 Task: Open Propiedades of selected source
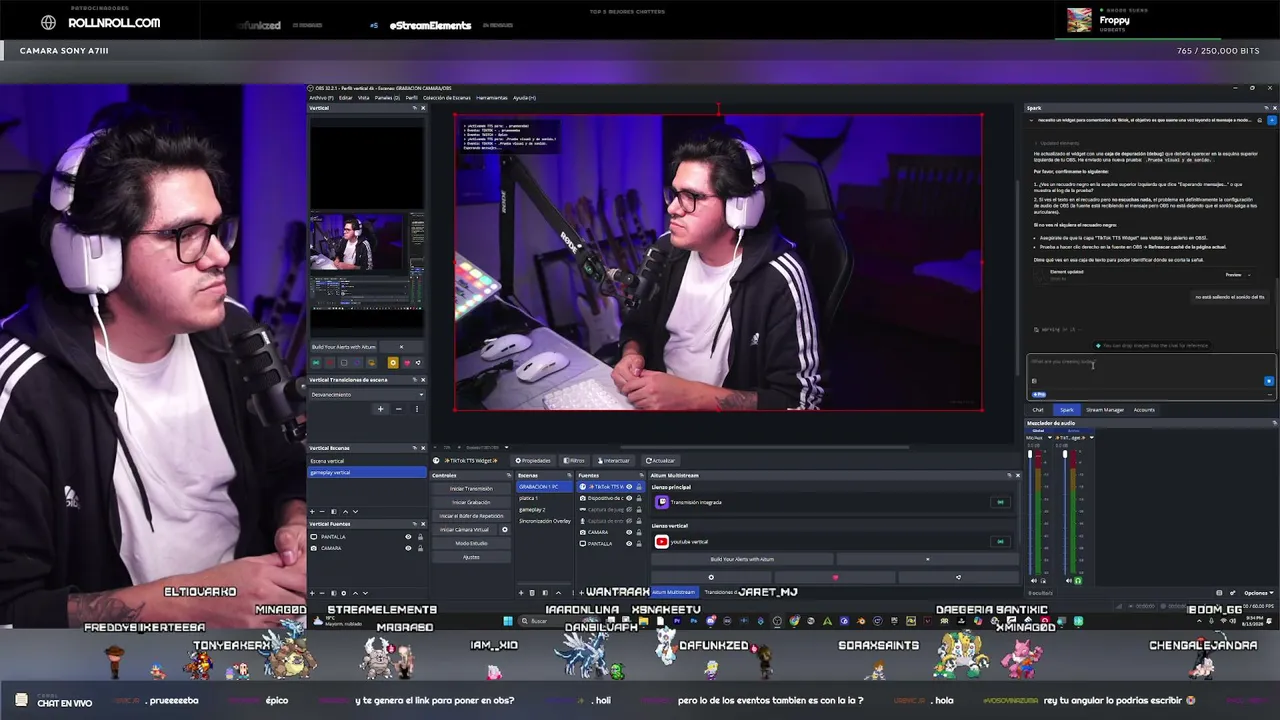pyautogui.click(x=533, y=461)
